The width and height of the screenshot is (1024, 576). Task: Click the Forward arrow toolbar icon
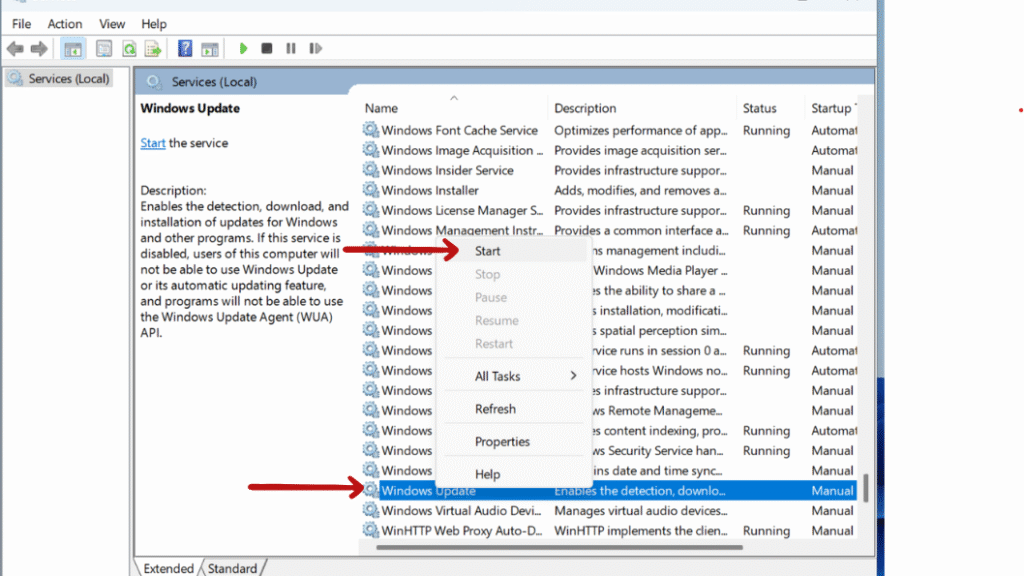39,48
